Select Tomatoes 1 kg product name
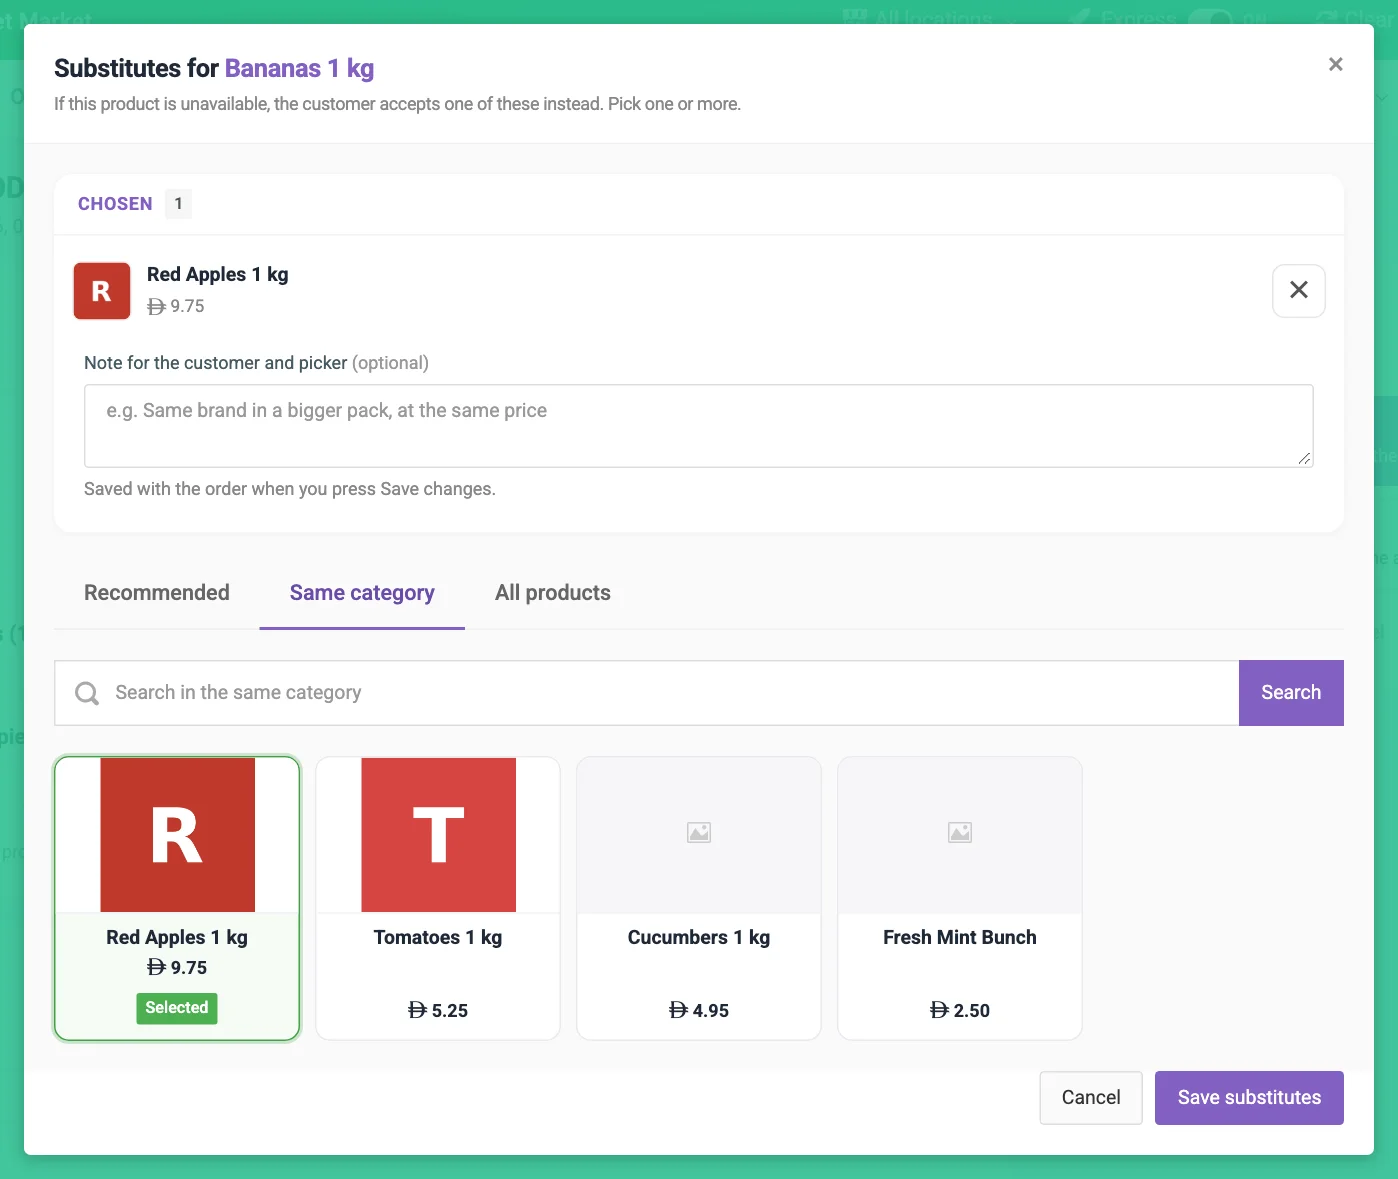The image size is (1398, 1179). [x=438, y=937]
